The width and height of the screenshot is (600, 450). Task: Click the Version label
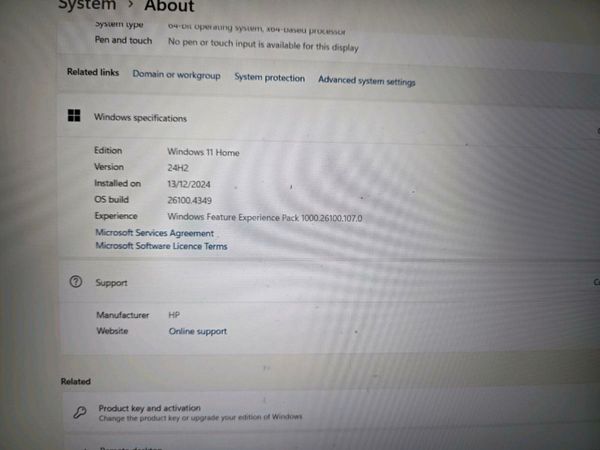pos(109,167)
